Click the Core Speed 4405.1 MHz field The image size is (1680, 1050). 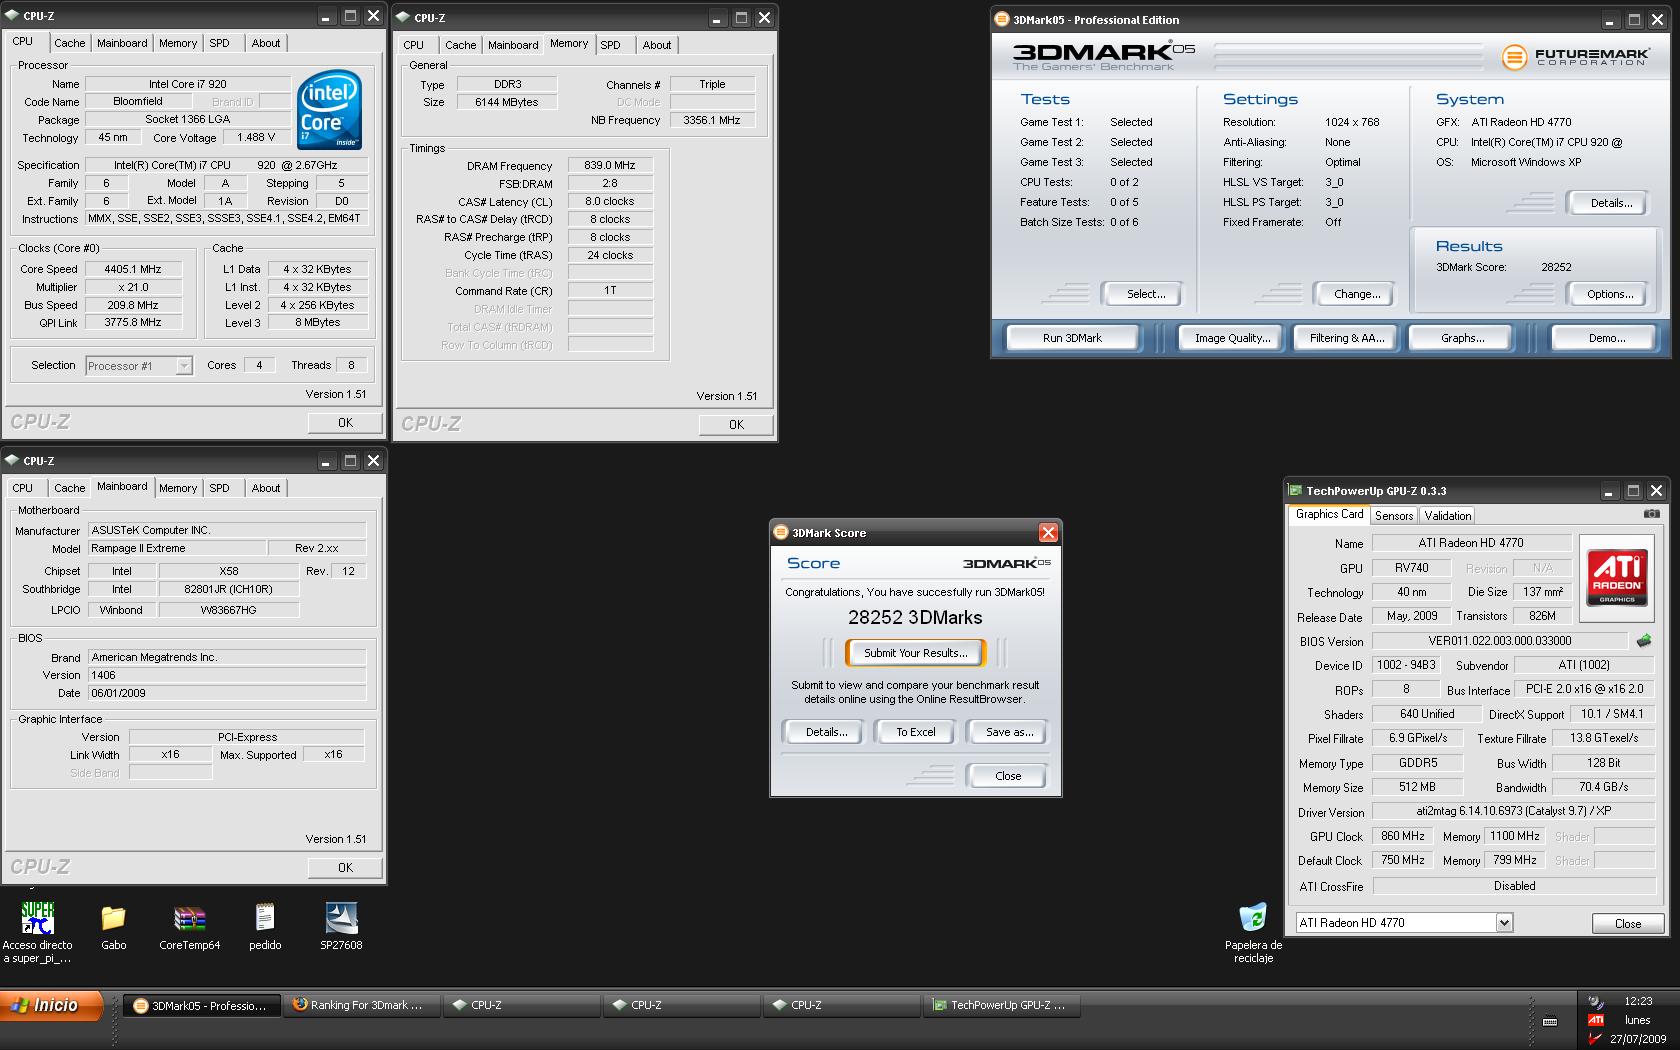click(133, 269)
